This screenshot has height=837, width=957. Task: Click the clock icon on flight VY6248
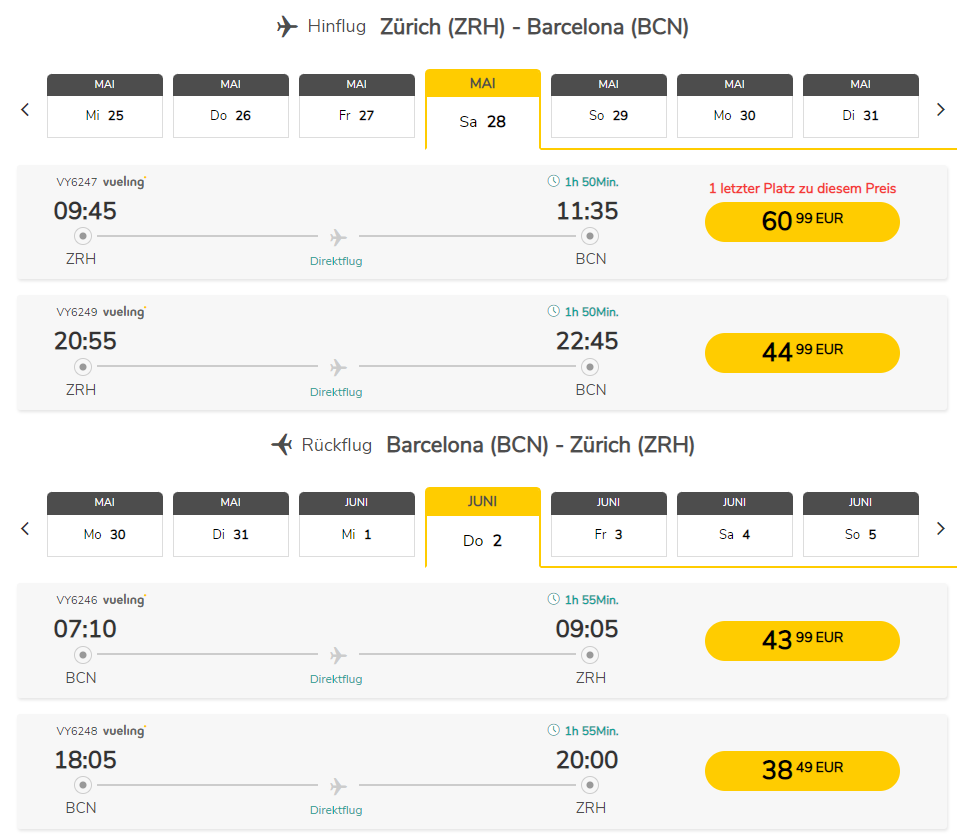pos(554,730)
